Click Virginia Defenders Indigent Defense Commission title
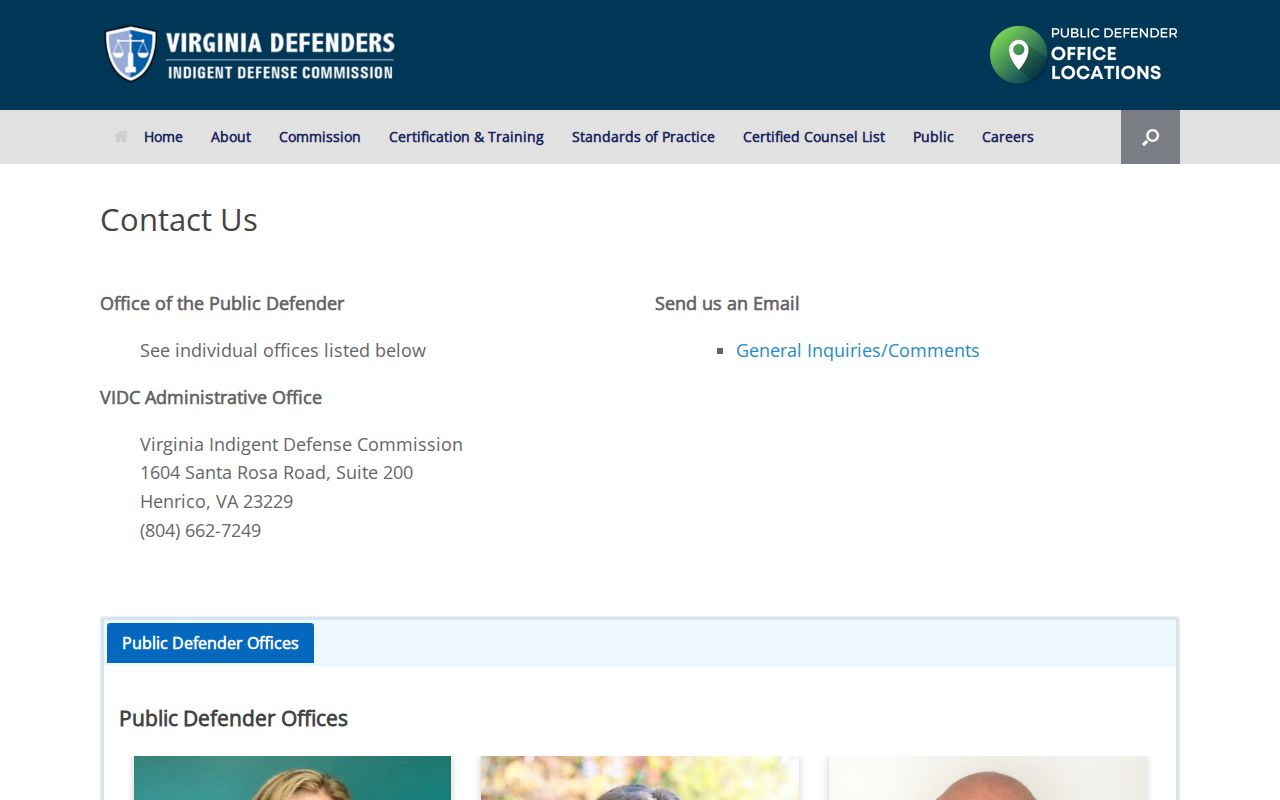Image resolution: width=1280 pixels, height=800 pixels. click(x=280, y=55)
